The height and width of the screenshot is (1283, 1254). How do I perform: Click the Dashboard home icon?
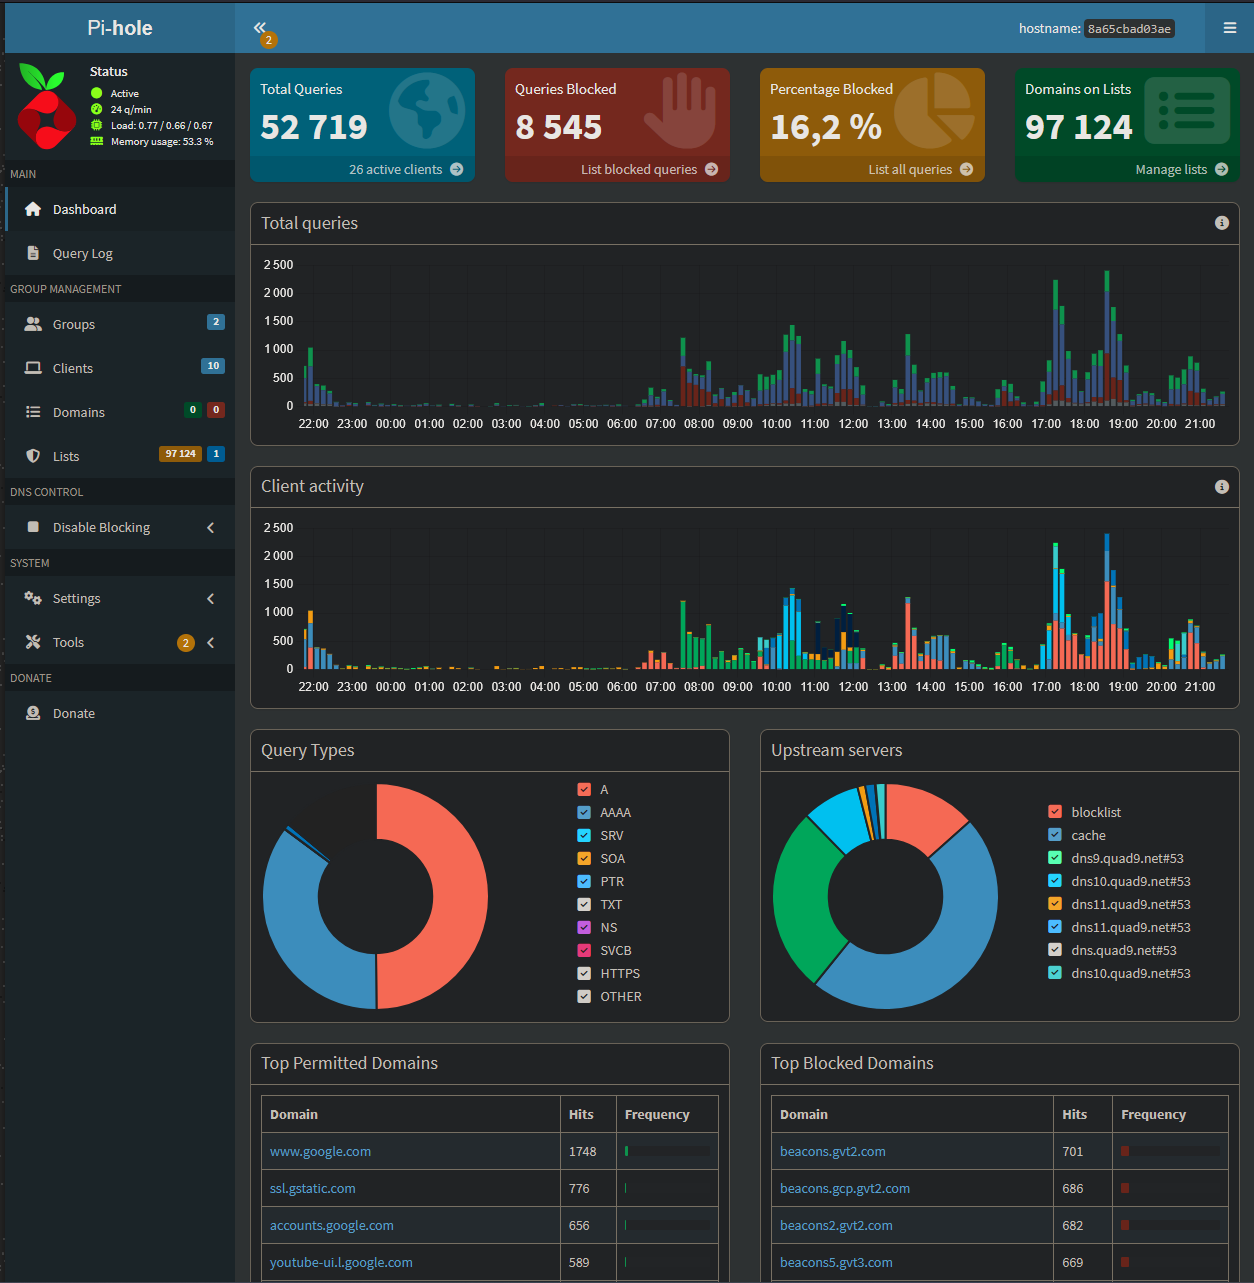pos(33,209)
